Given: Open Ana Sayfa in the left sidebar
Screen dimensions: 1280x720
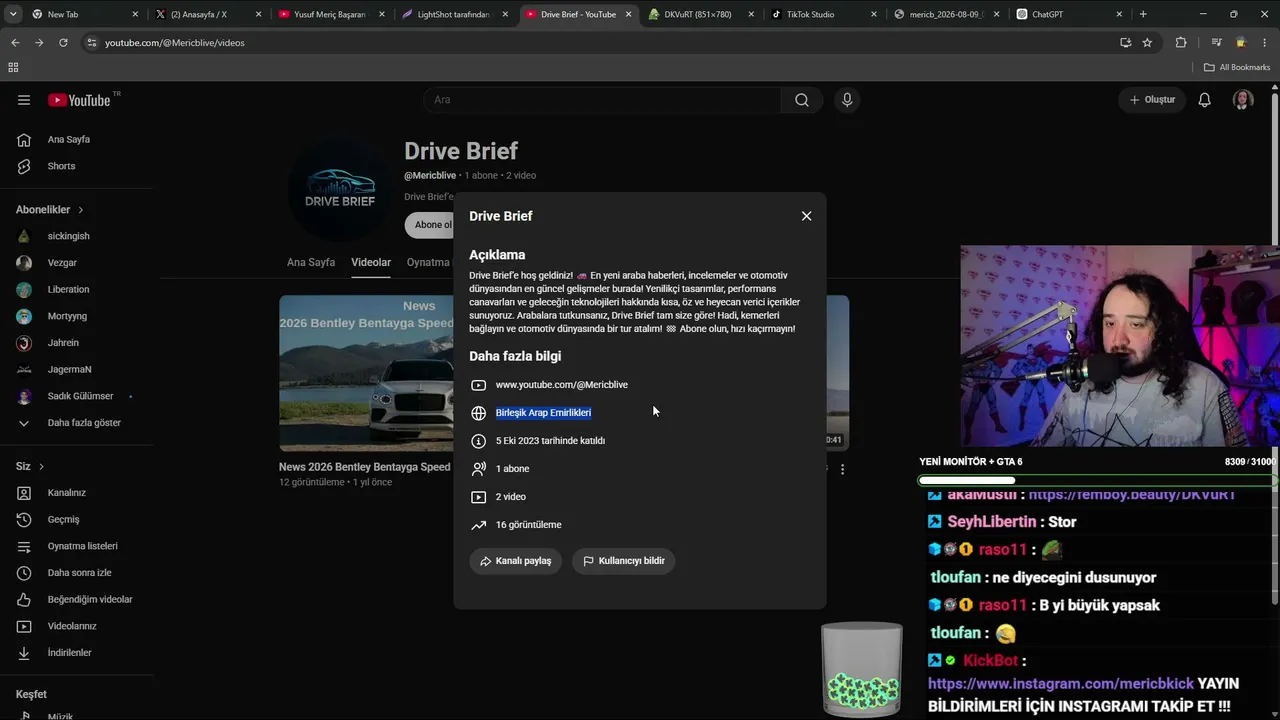Looking at the screenshot, I should (x=69, y=140).
